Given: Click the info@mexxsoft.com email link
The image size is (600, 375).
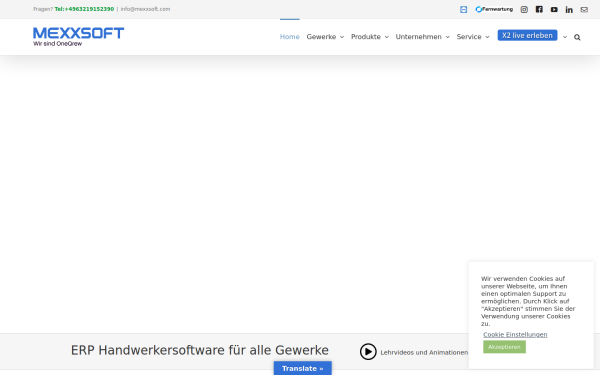Looking at the screenshot, I should pyautogui.click(x=145, y=9).
